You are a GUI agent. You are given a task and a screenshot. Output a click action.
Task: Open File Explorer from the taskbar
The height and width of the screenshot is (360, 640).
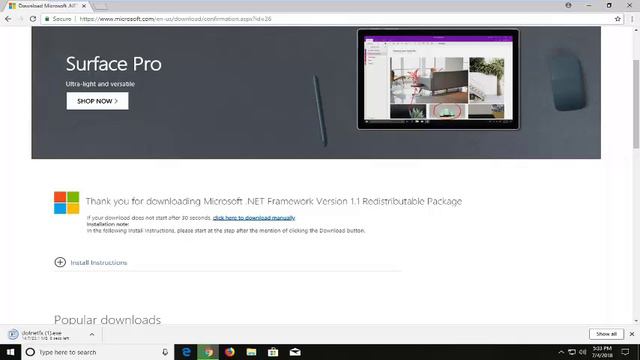coord(251,352)
